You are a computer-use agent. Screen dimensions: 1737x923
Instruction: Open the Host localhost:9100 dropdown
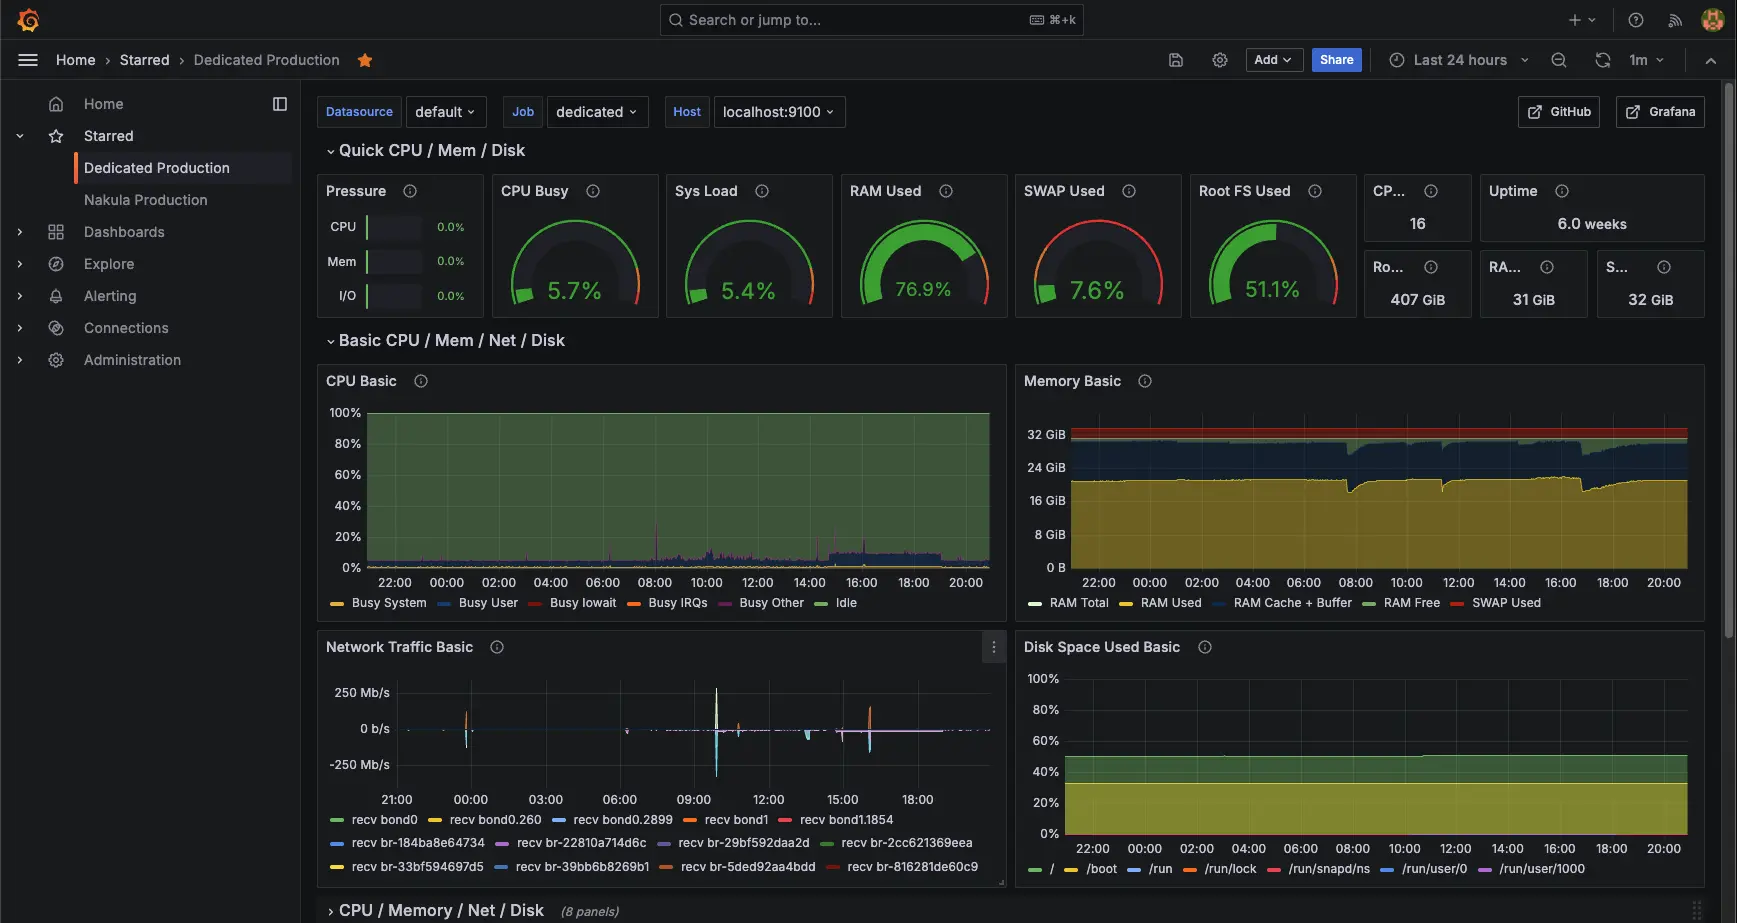(777, 112)
